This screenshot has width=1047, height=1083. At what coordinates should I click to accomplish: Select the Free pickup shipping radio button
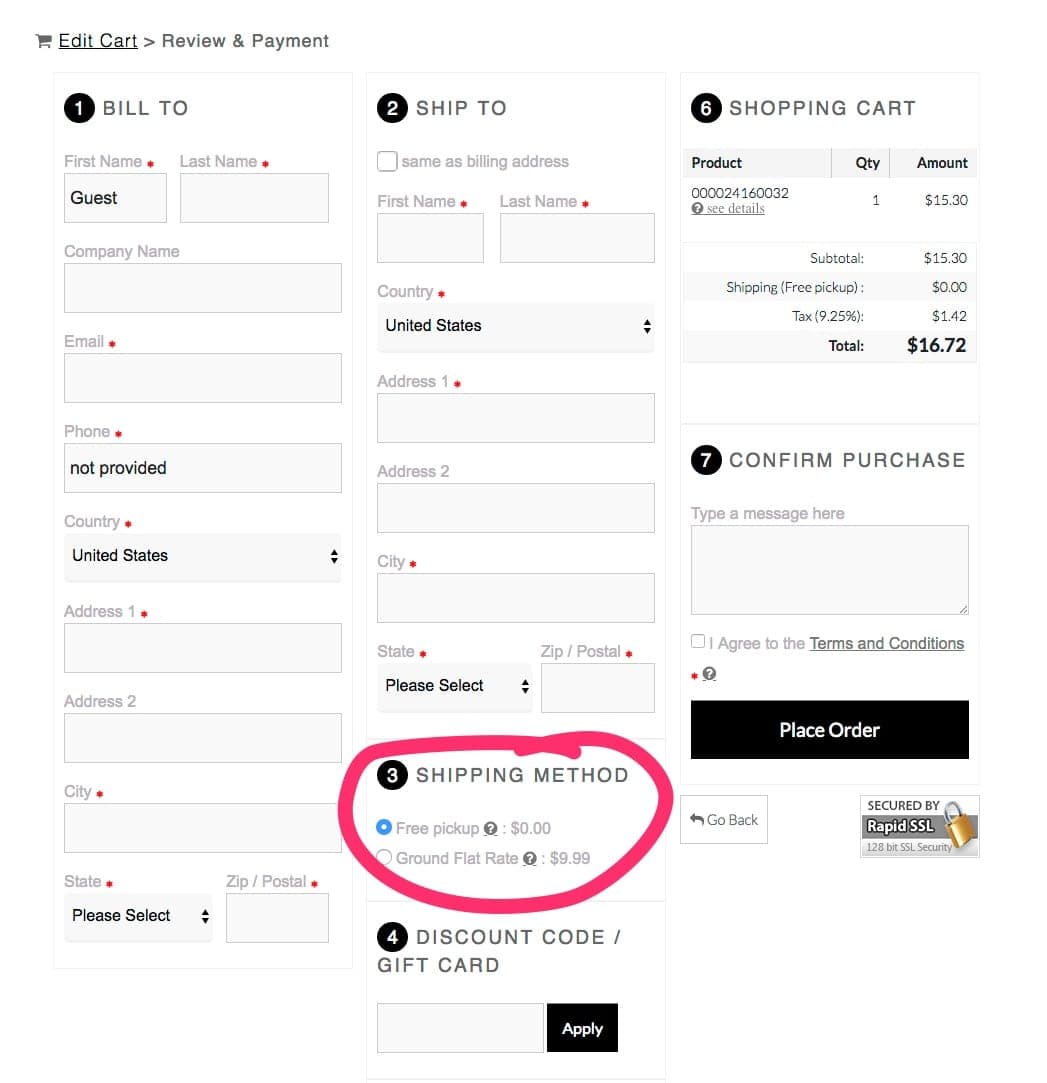click(384, 827)
